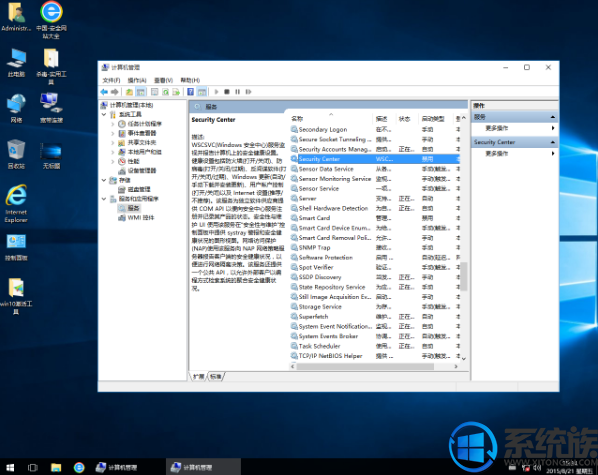Click the Back arrow in the toolbar

tap(104, 92)
